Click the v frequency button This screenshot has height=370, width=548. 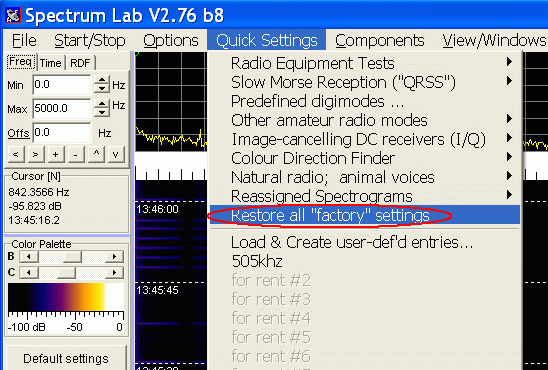coord(116,154)
